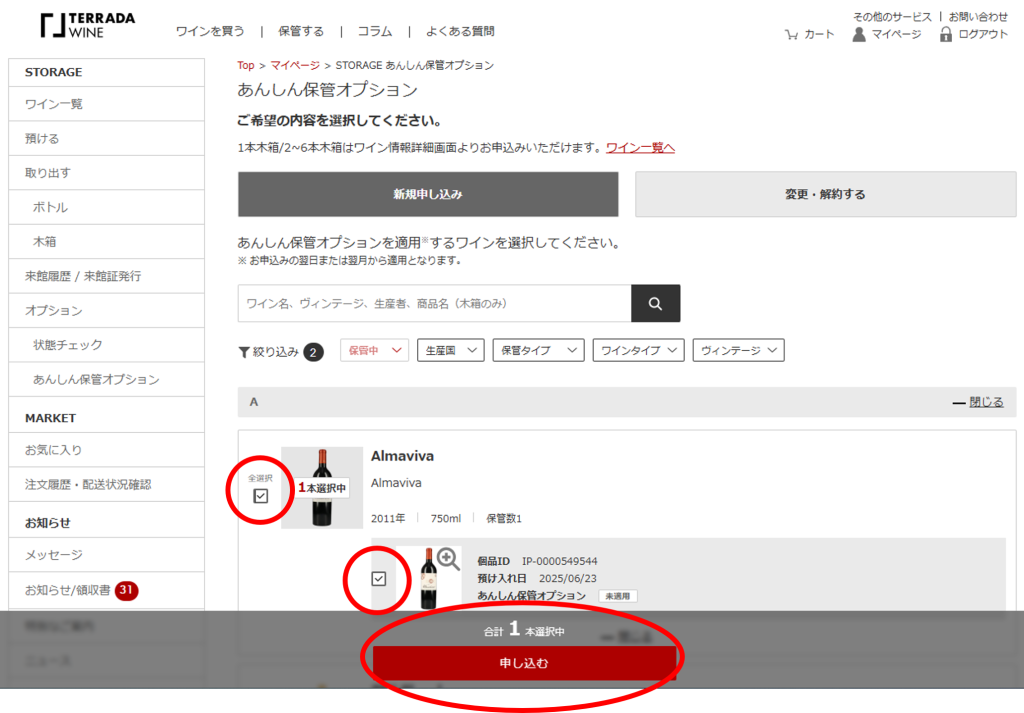Open 預ける in sidebar
Image resolution: width=1024 pixels, height=713 pixels.
click(x=106, y=138)
